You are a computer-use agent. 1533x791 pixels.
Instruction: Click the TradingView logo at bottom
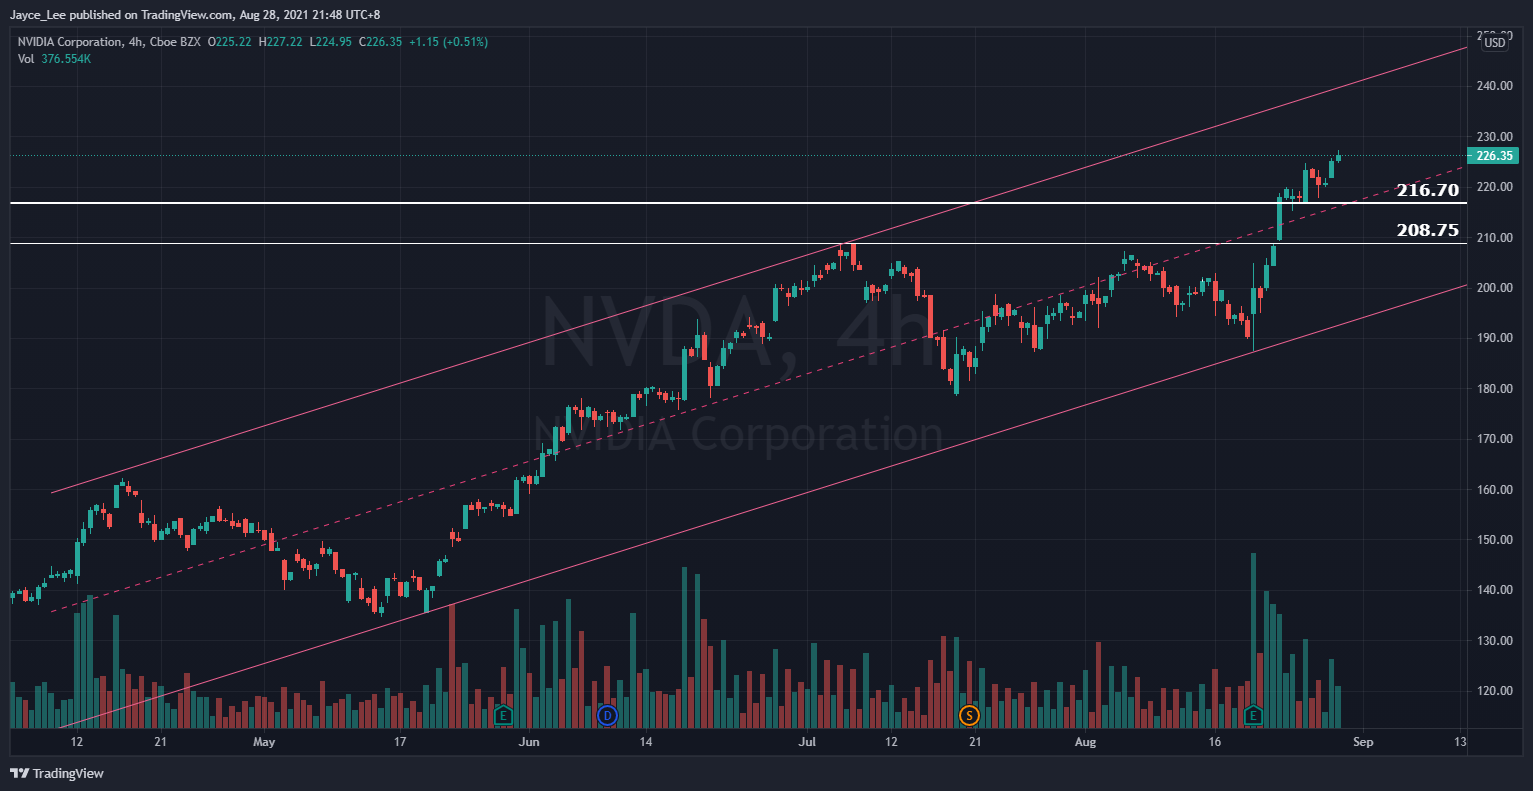click(57, 773)
